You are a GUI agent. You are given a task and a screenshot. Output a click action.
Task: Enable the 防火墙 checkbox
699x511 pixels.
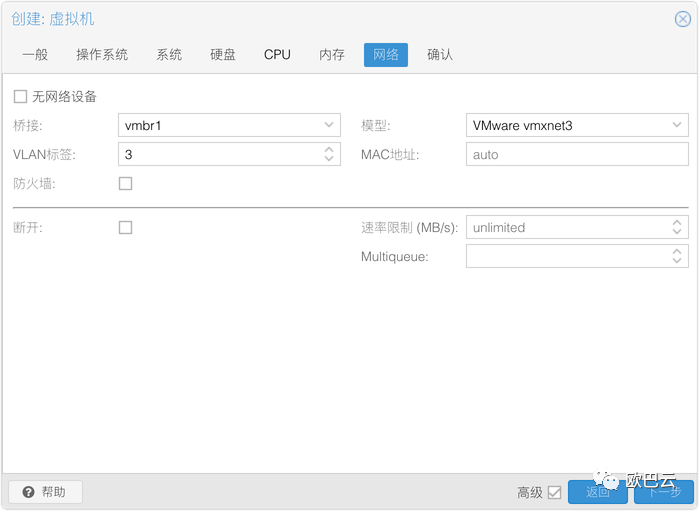[126, 183]
